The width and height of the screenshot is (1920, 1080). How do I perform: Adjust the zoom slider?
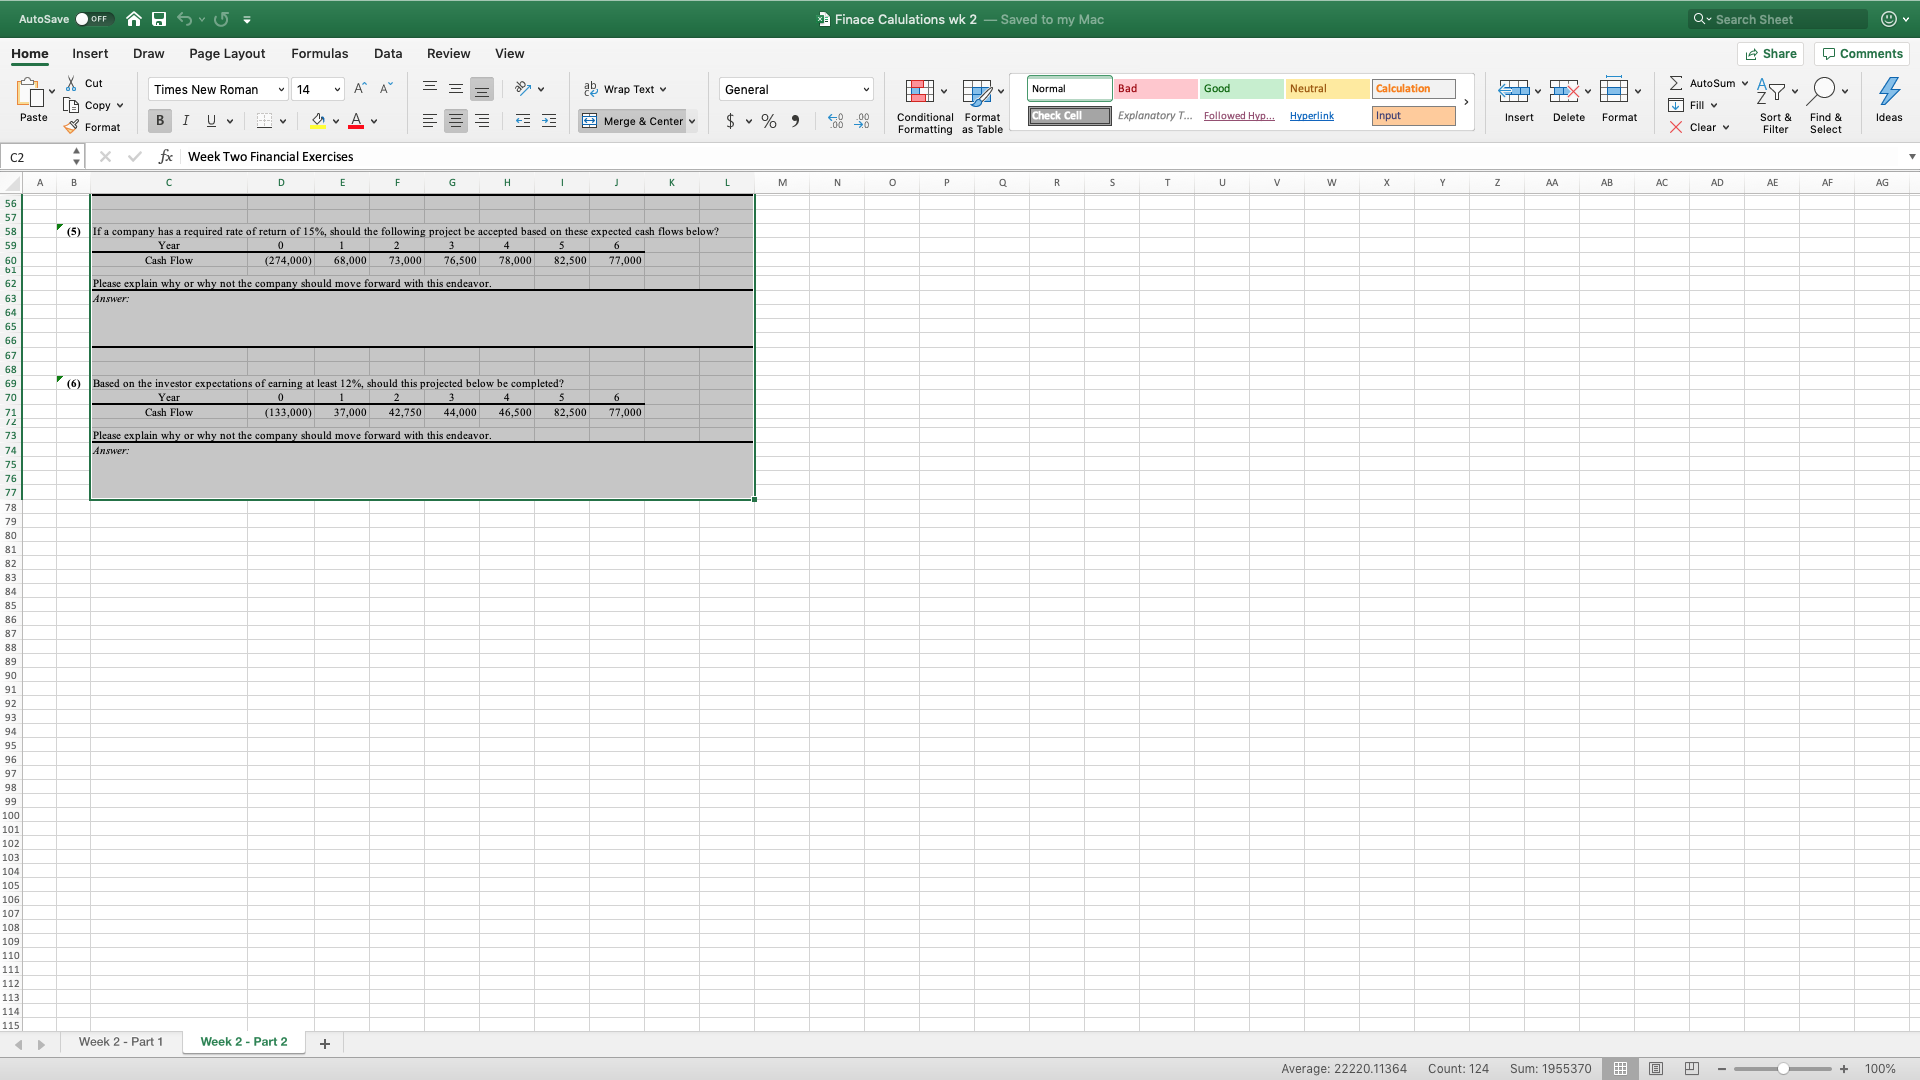point(1785,1068)
